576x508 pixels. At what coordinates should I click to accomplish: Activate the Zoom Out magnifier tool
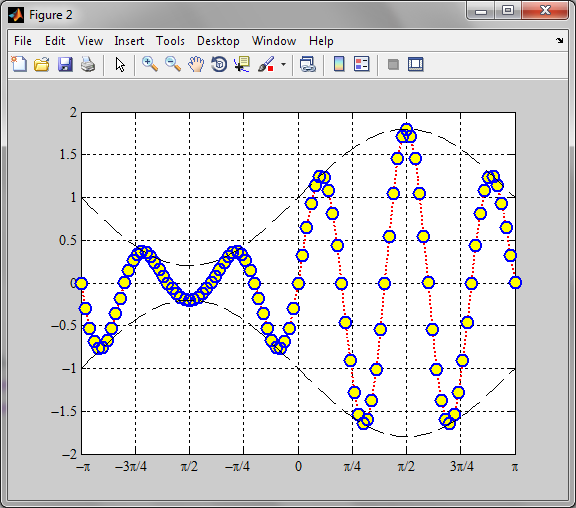[173, 64]
